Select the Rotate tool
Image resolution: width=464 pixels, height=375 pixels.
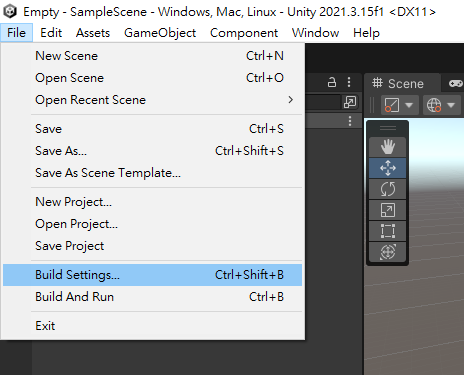[x=387, y=189]
